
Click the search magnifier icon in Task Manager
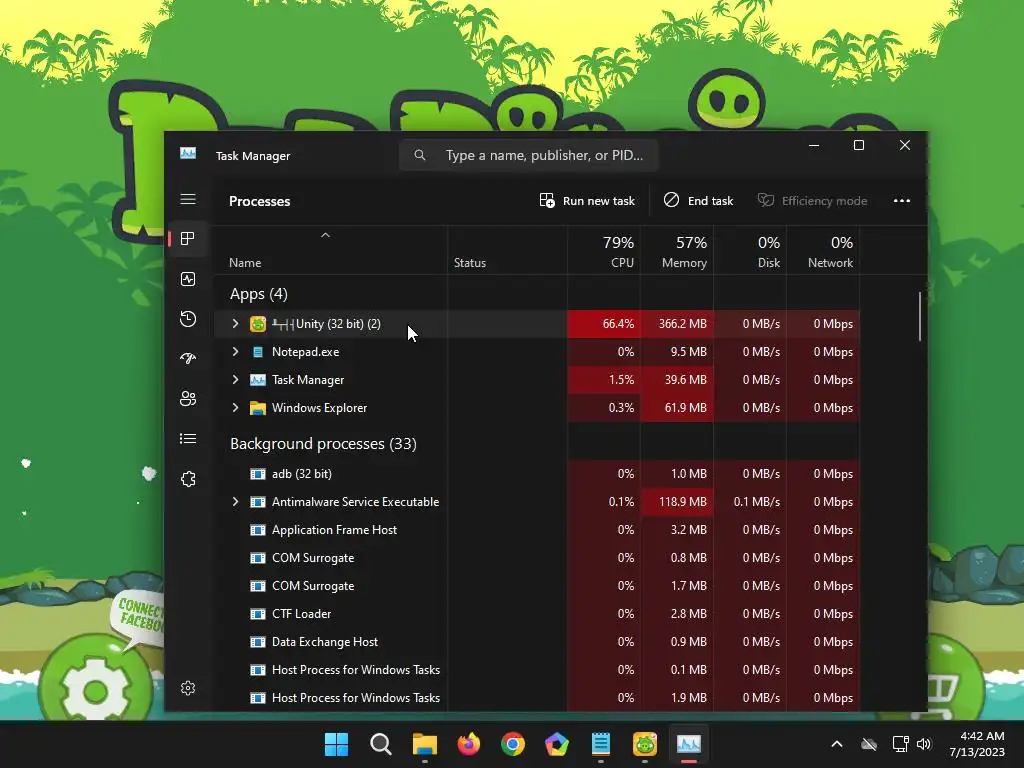tap(420, 155)
